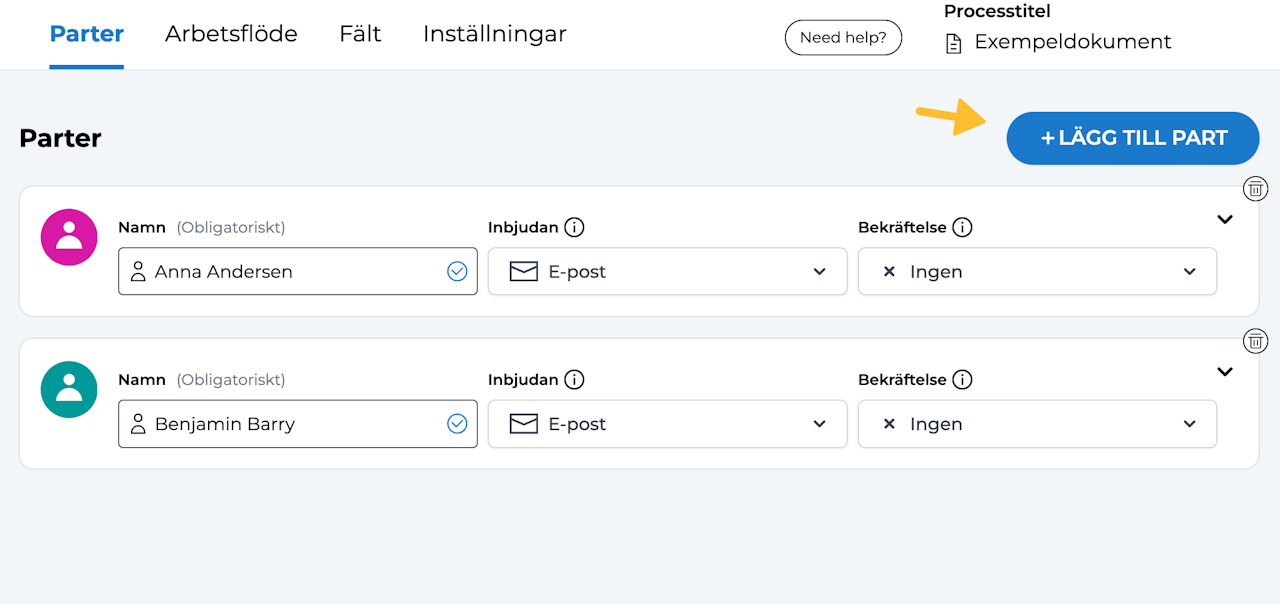Click Bekräftelse info icon in Anna's row

(x=962, y=227)
